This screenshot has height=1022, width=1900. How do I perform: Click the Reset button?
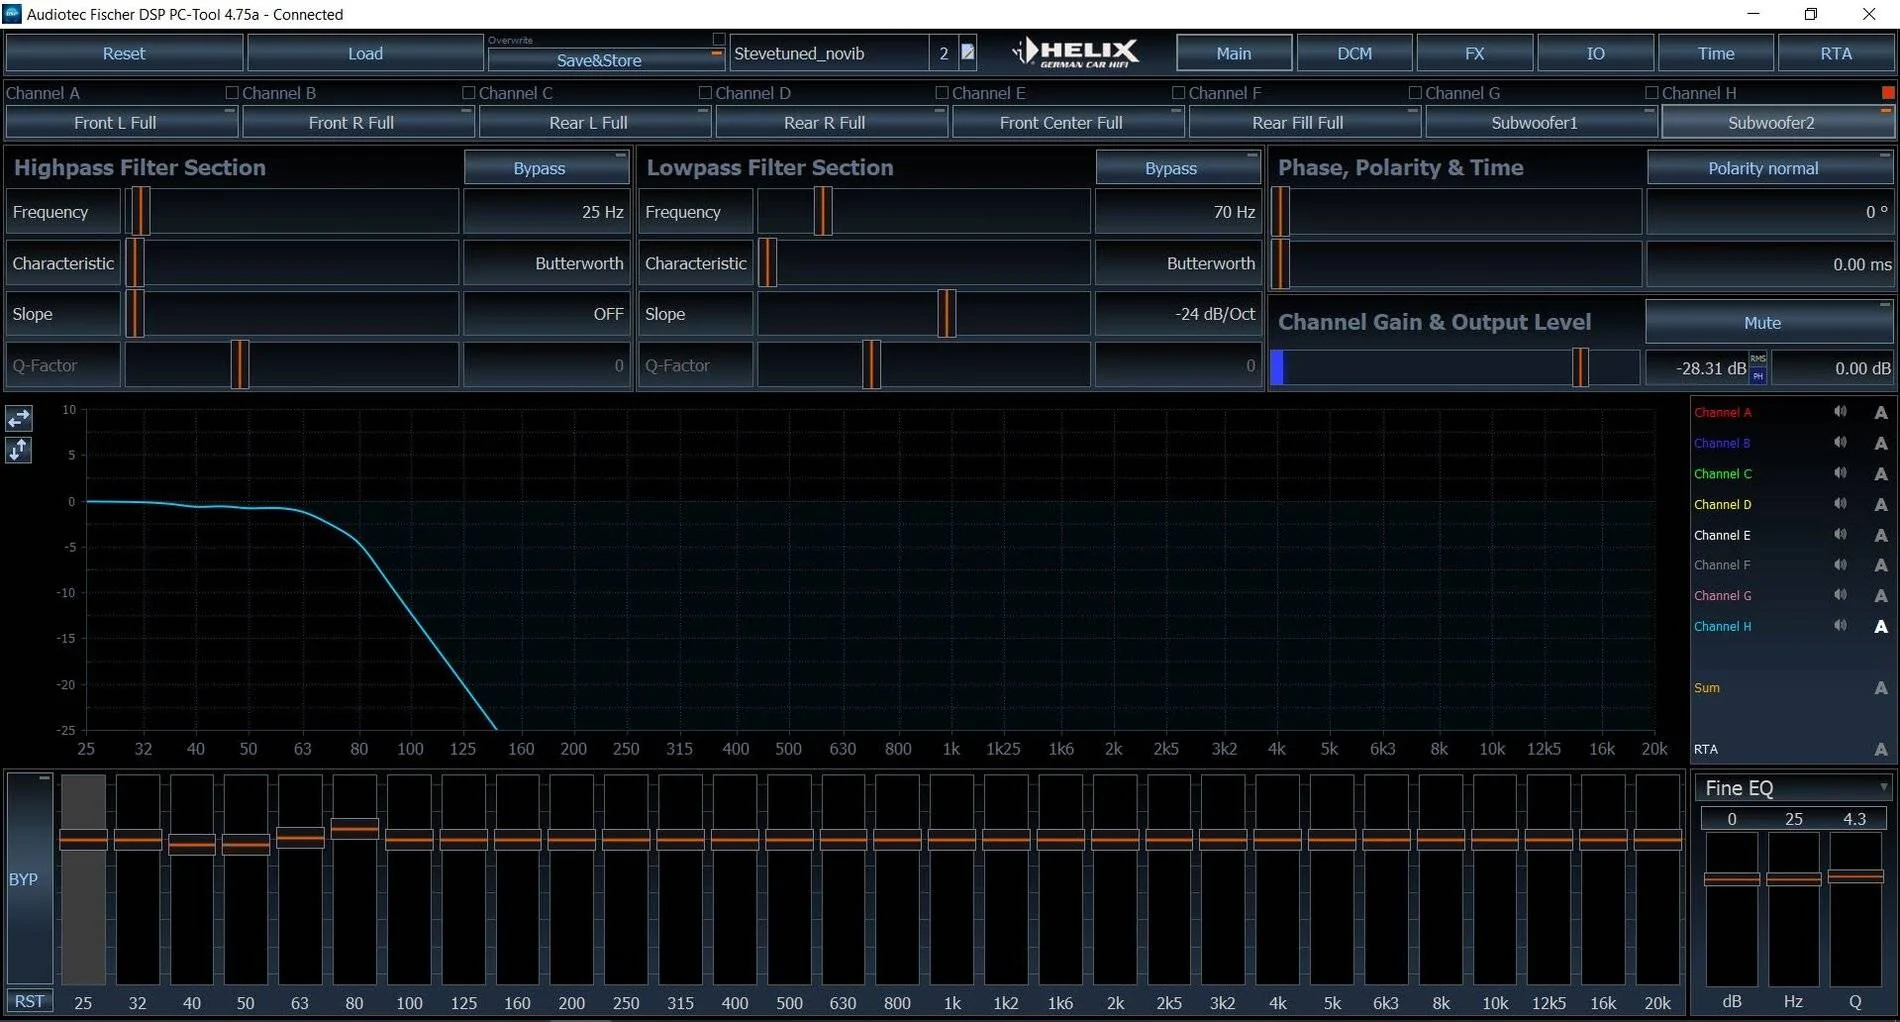point(124,53)
